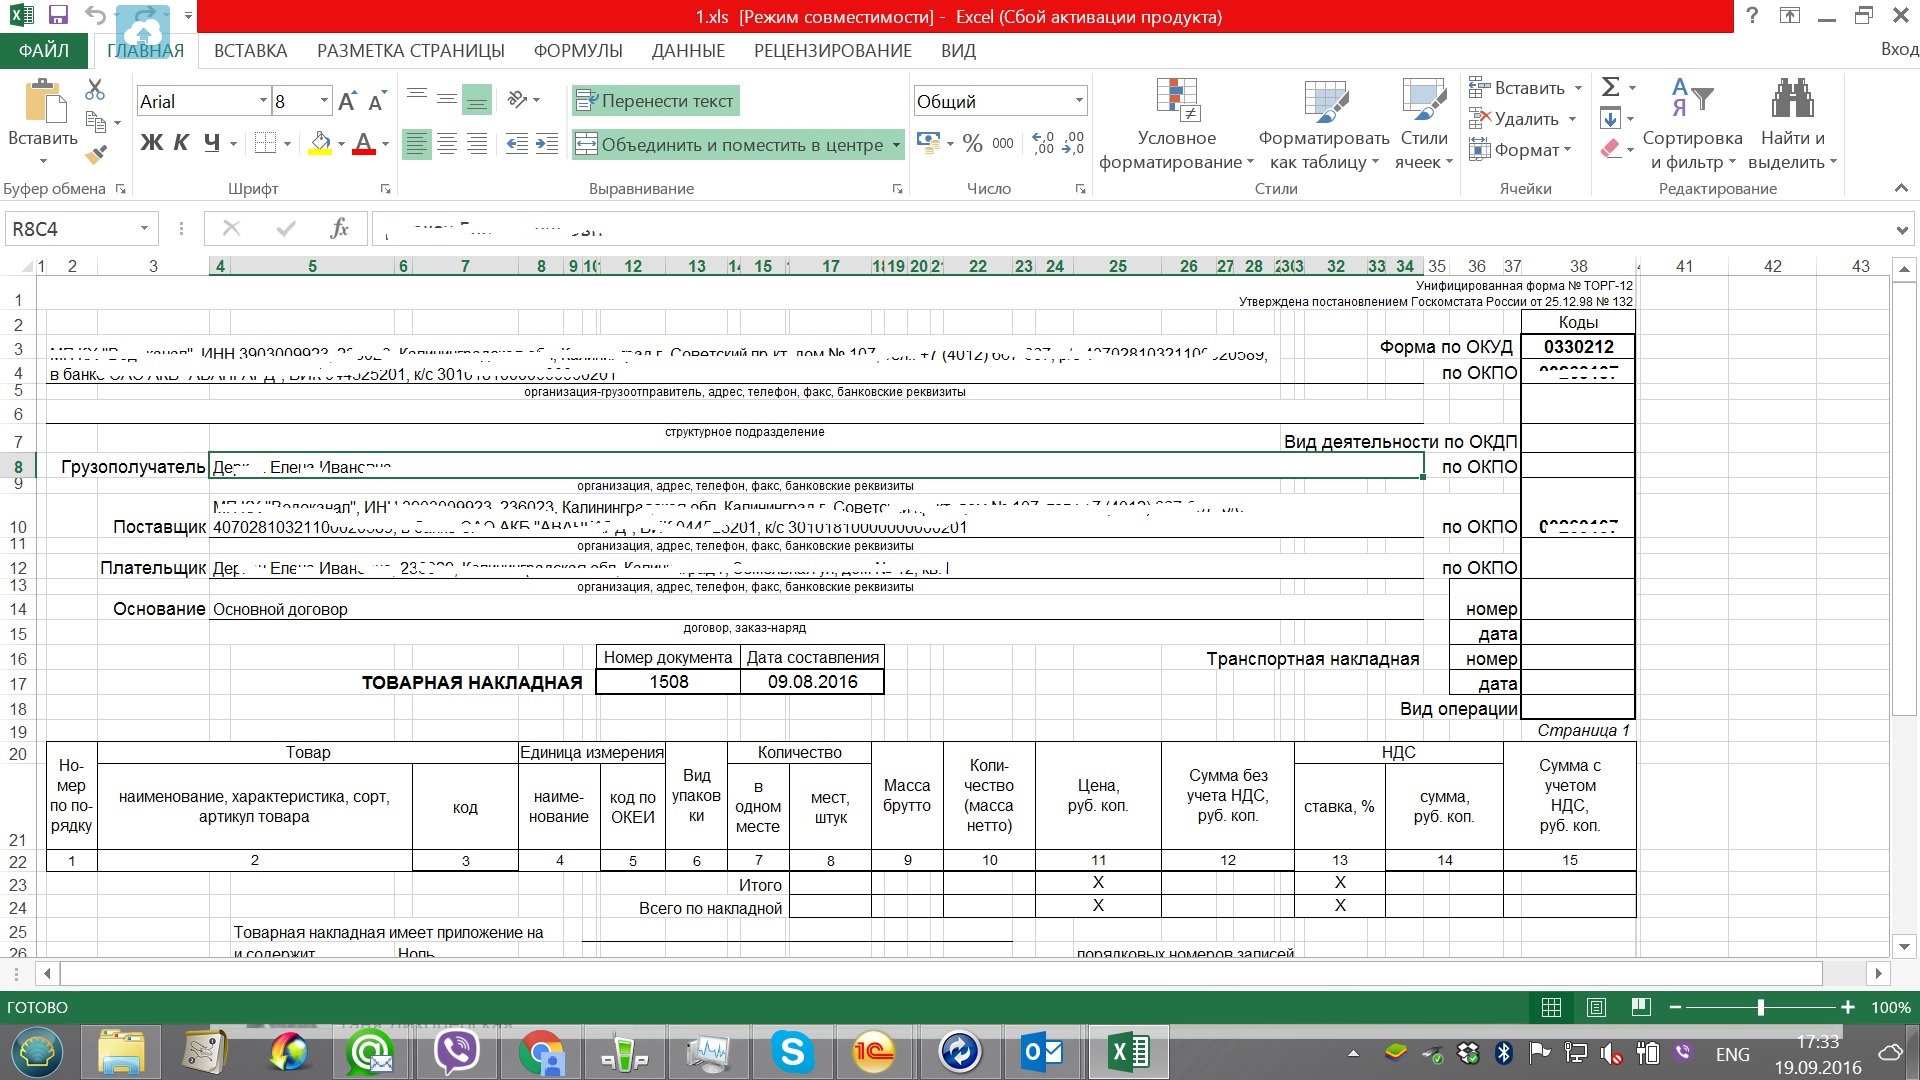Expand the Name Box dropdown arrow
Screen dimensions: 1920x1080
[144, 229]
